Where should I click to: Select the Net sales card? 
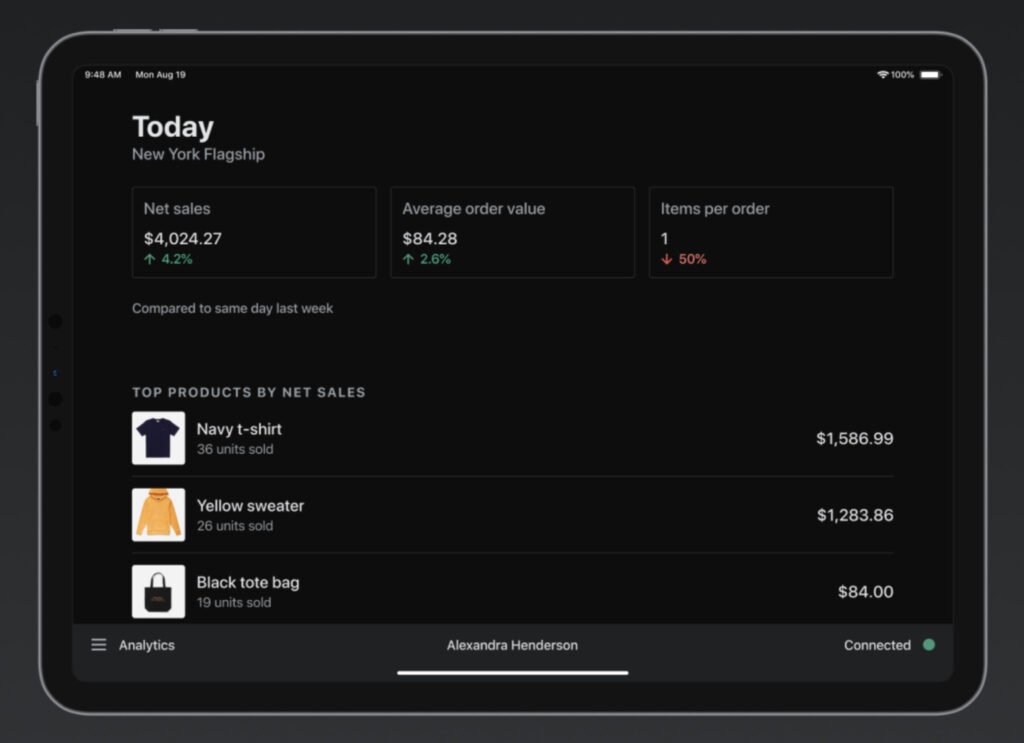[254, 232]
